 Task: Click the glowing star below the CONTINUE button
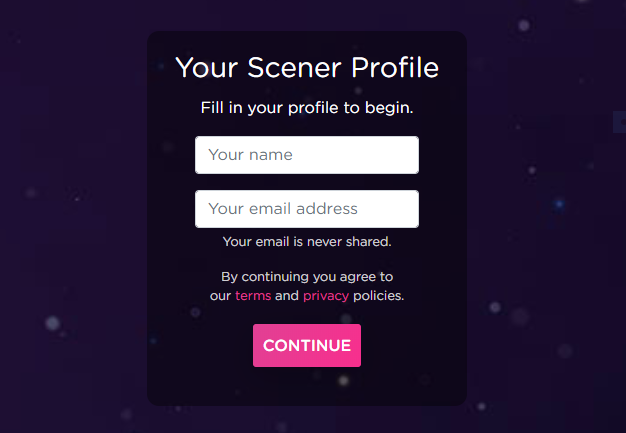(x=343, y=380)
